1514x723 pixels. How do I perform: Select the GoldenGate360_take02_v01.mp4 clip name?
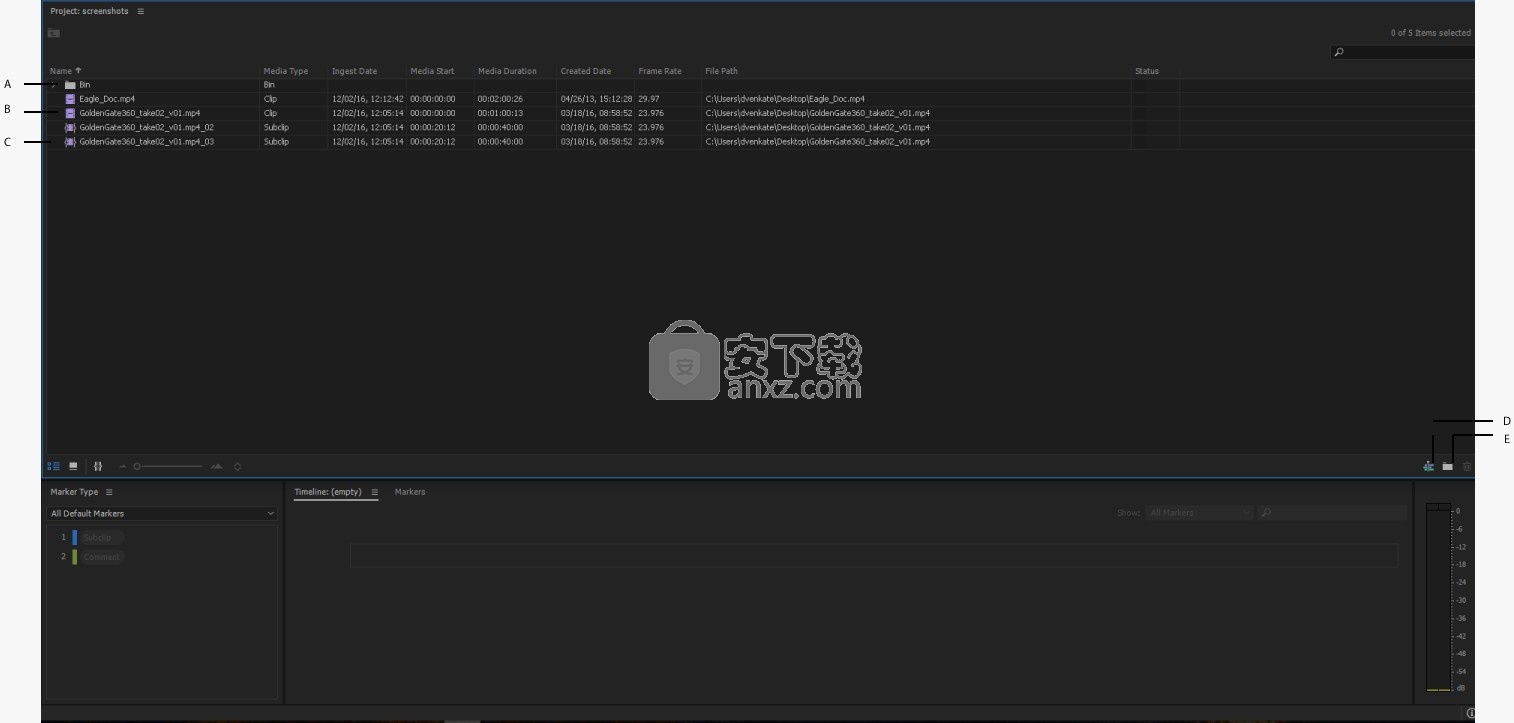click(140, 113)
